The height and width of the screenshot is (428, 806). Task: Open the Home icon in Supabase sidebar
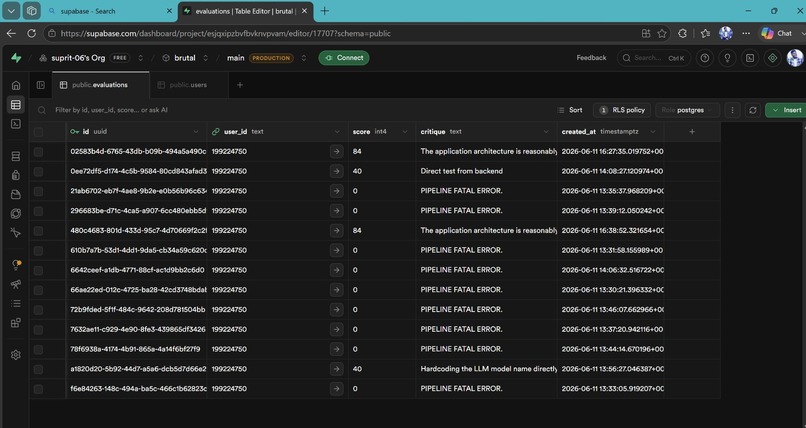pos(16,85)
